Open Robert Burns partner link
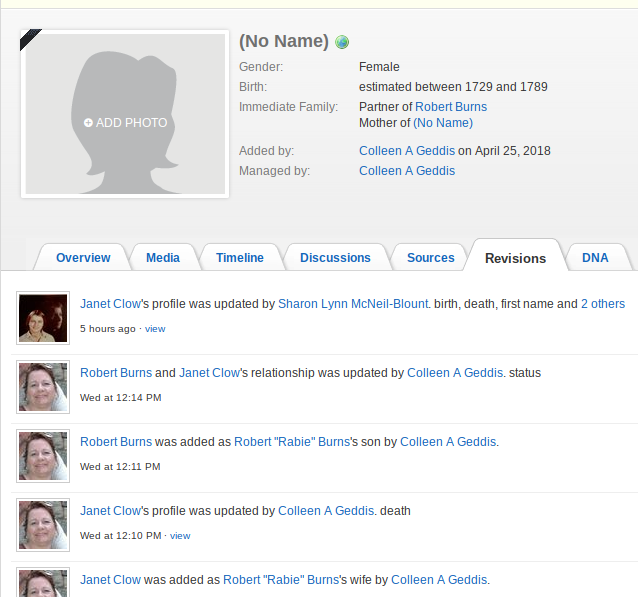 point(451,107)
